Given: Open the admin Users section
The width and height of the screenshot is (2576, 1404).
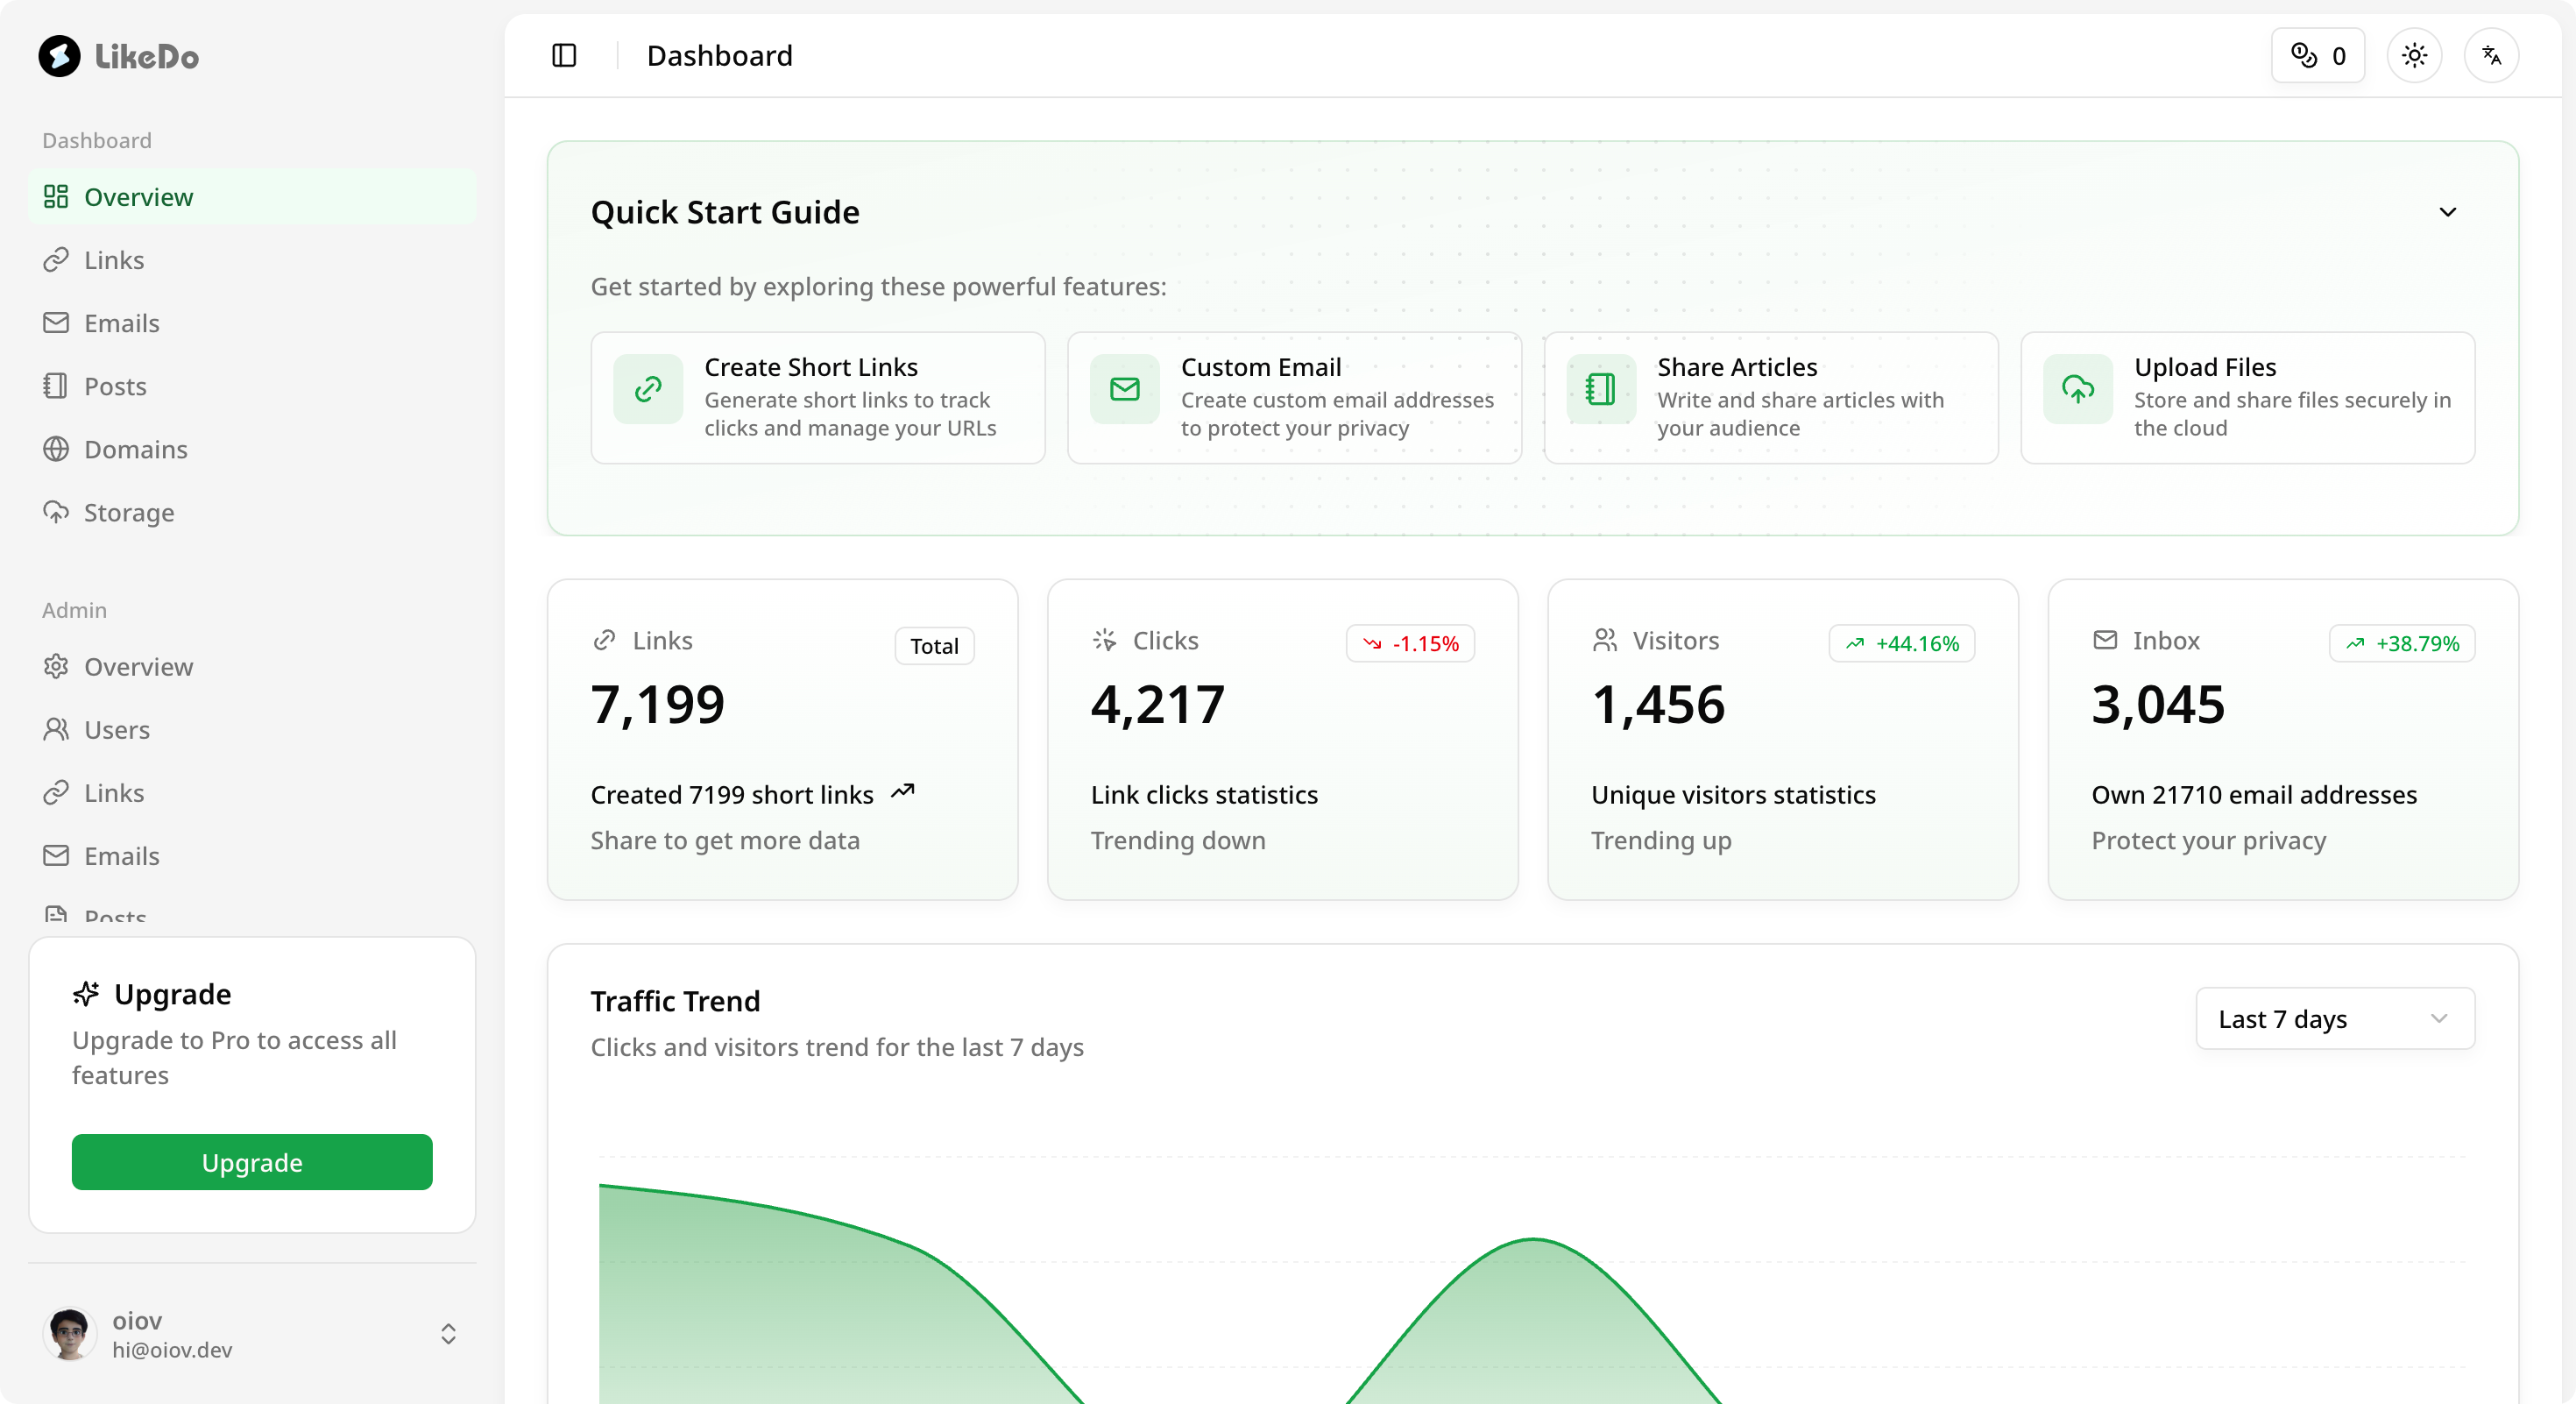Looking at the screenshot, I should coord(118,729).
